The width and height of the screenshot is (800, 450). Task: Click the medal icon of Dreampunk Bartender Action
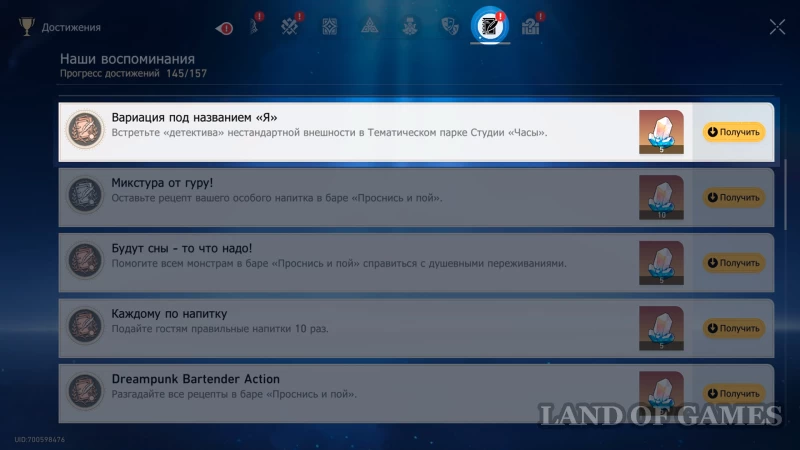(84, 392)
